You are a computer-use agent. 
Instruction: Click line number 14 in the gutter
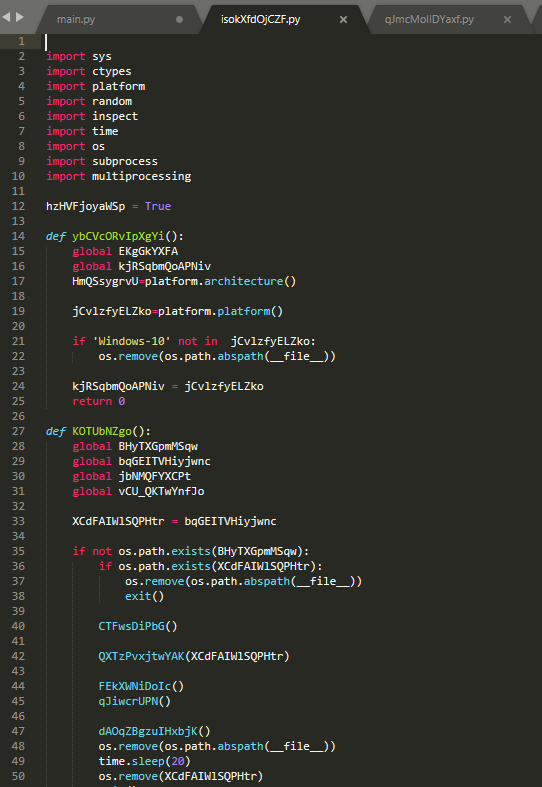(x=18, y=236)
